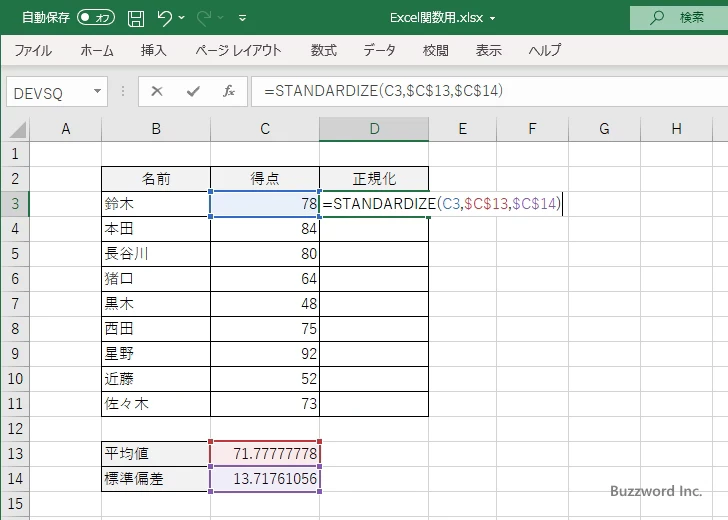Select cell containing 猪口
Viewport: 728px width, 520px height.
pos(156,279)
